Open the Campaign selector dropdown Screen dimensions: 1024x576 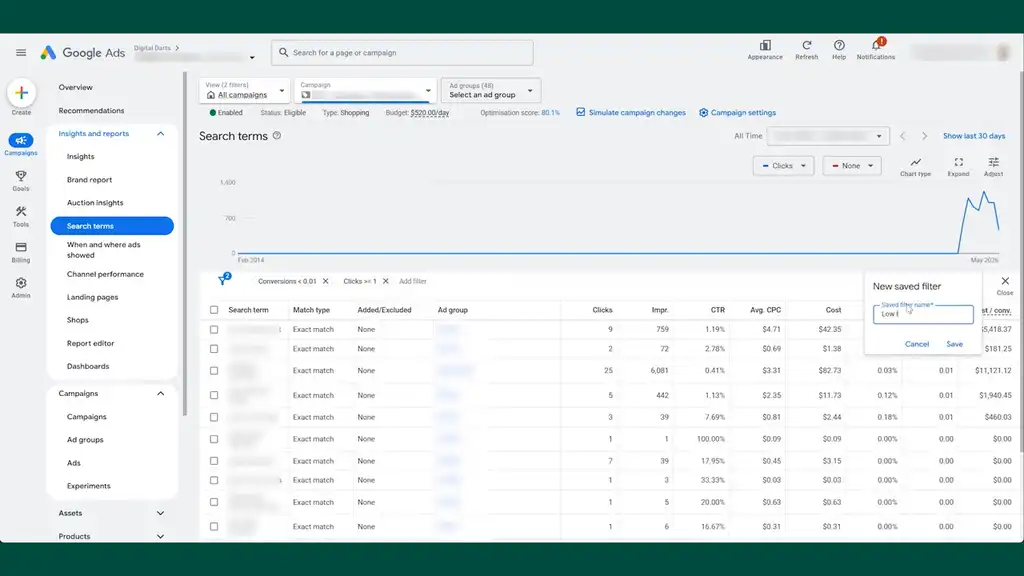click(365, 90)
